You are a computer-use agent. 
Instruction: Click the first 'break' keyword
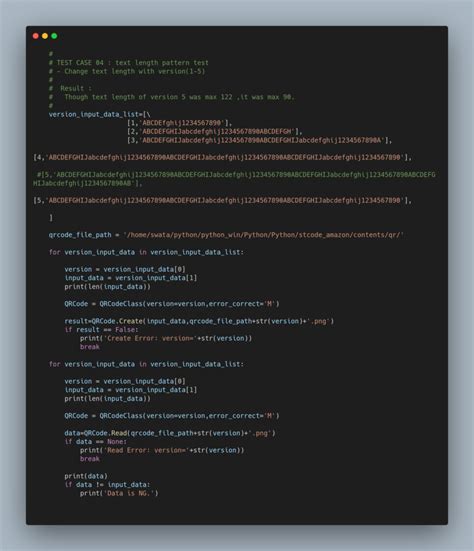pyautogui.click(x=90, y=347)
